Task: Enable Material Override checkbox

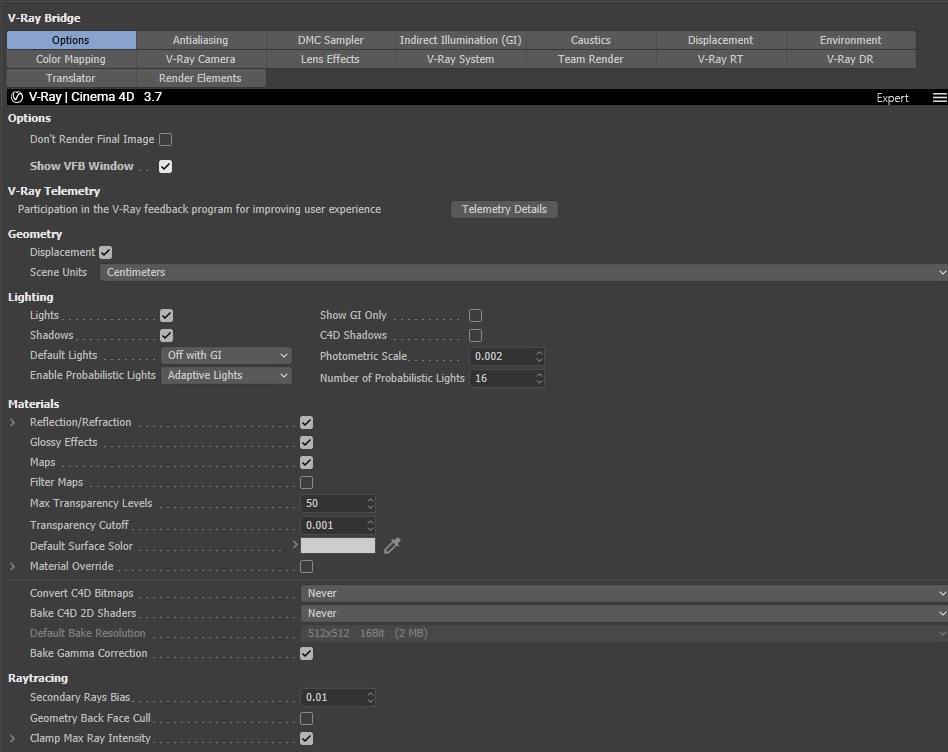Action: coord(307,566)
